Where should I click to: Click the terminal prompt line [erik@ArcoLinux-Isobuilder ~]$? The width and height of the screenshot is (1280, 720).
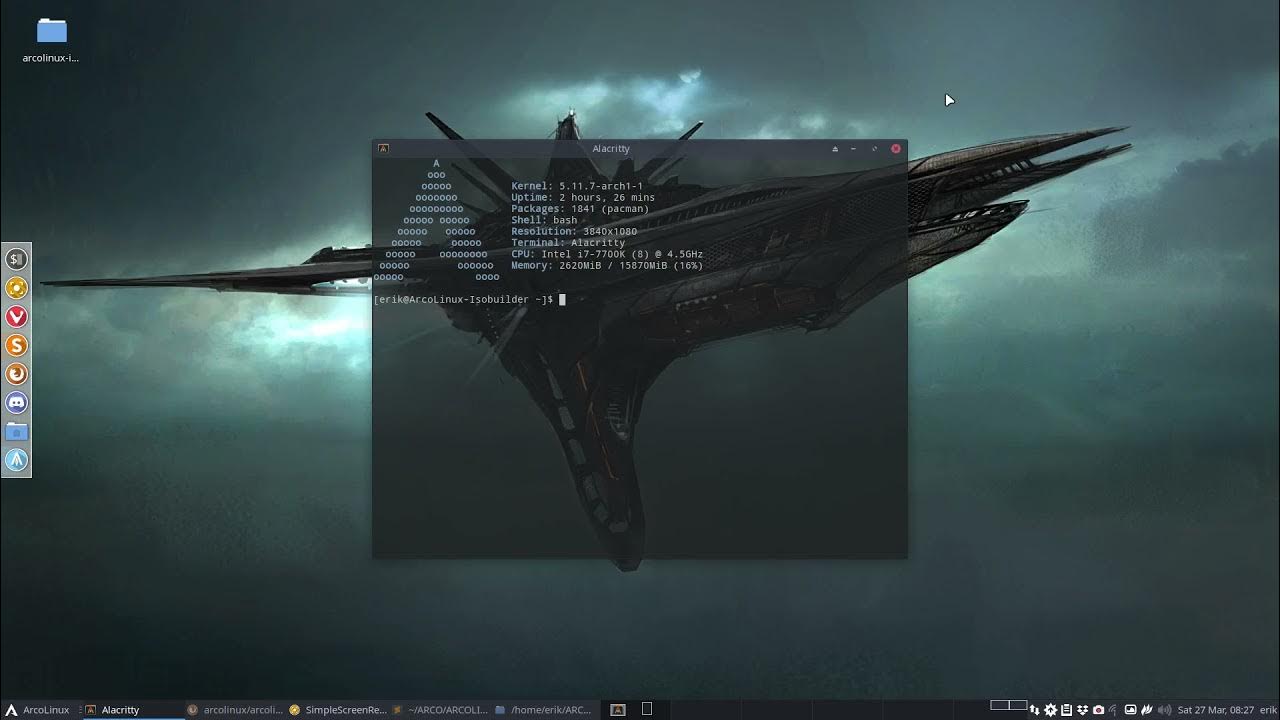point(463,299)
